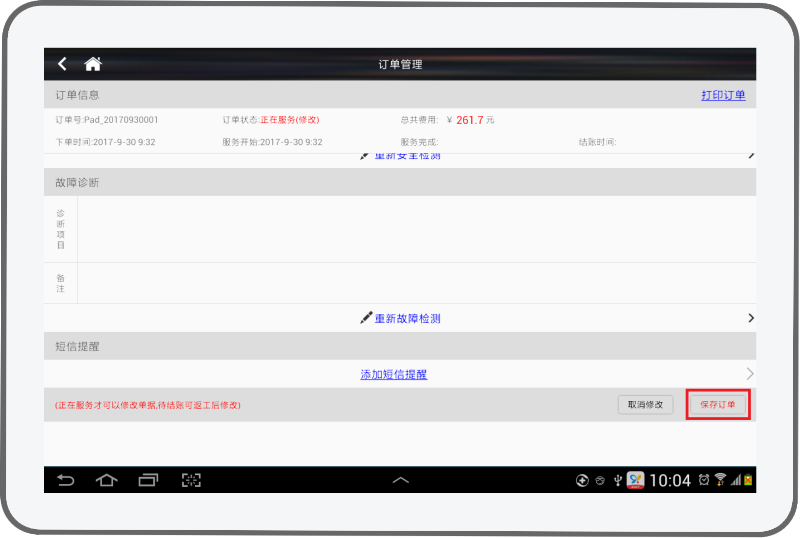Click the pencil icon beside 重新故障检测
Screen dimensions: 800x538
pyautogui.click(x=366, y=318)
